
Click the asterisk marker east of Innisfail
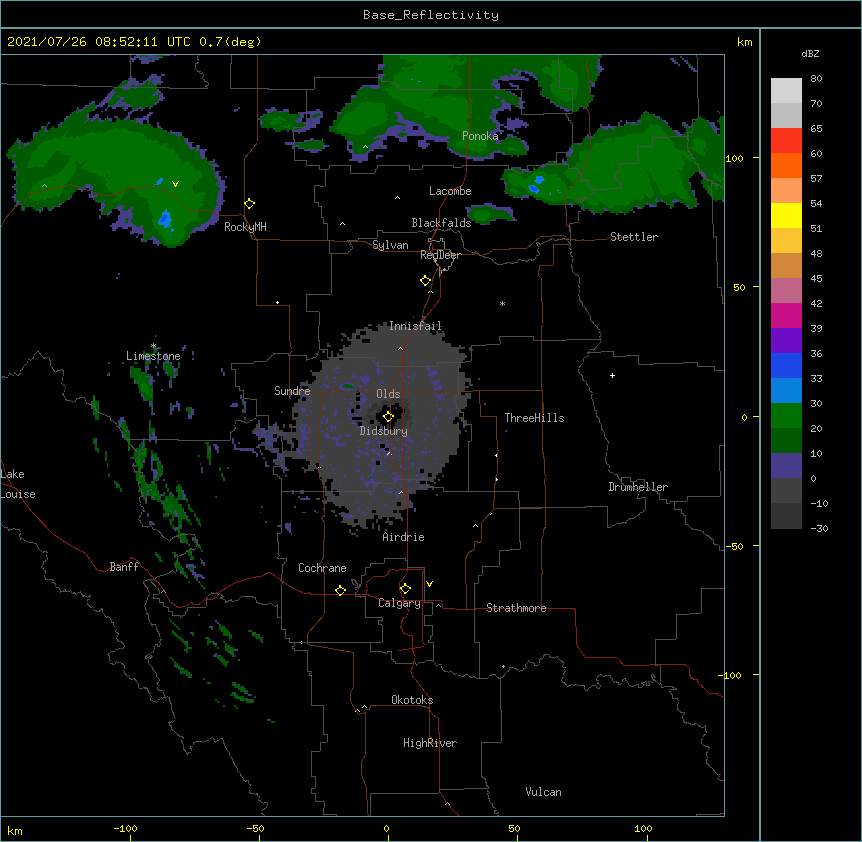click(502, 303)
